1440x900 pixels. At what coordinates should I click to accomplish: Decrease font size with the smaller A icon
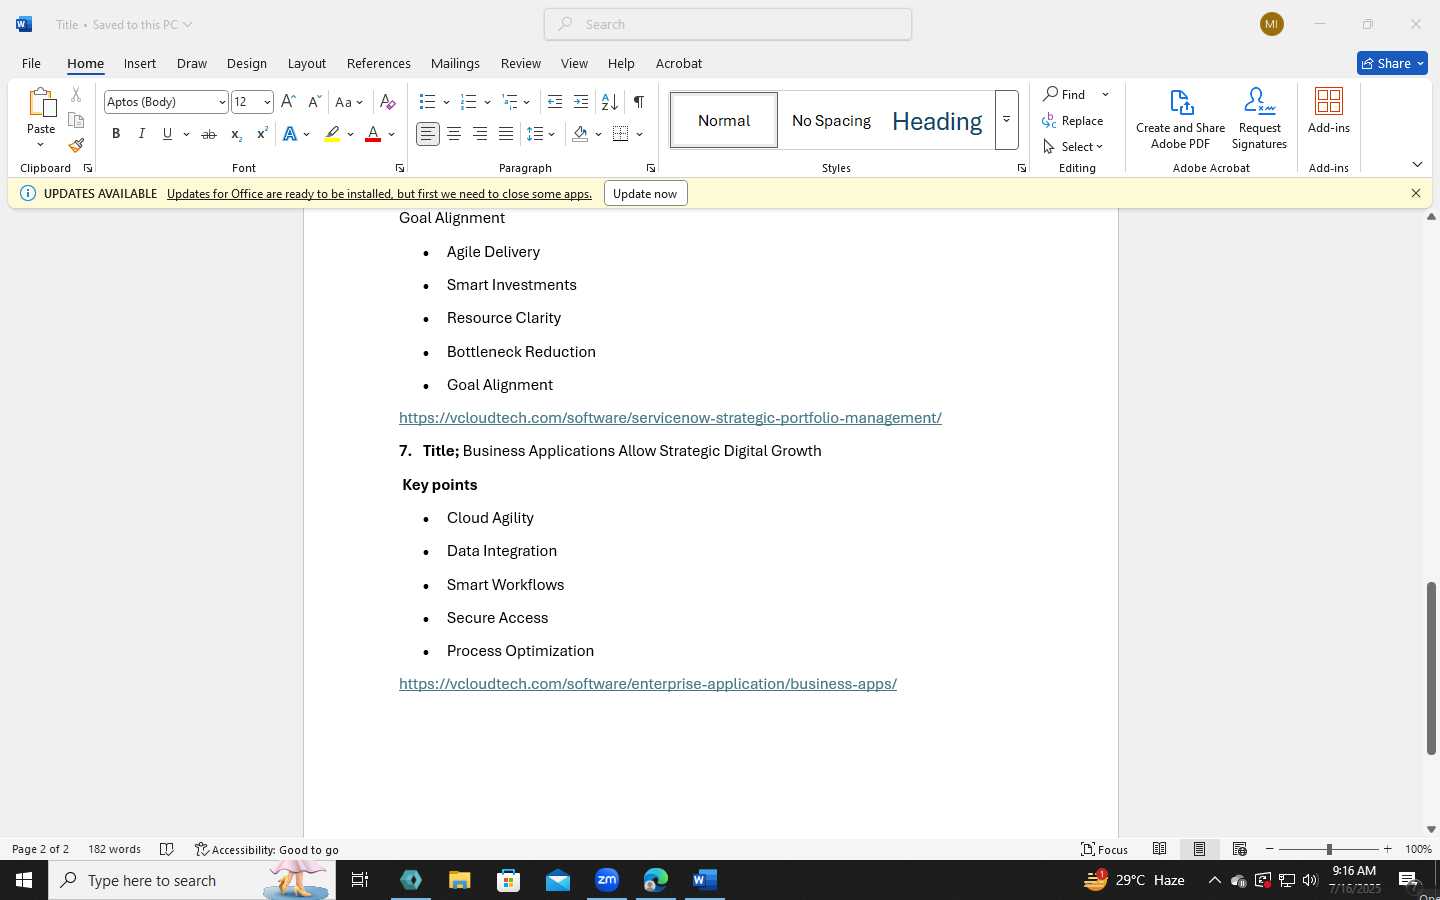click(x=314, y=102)
